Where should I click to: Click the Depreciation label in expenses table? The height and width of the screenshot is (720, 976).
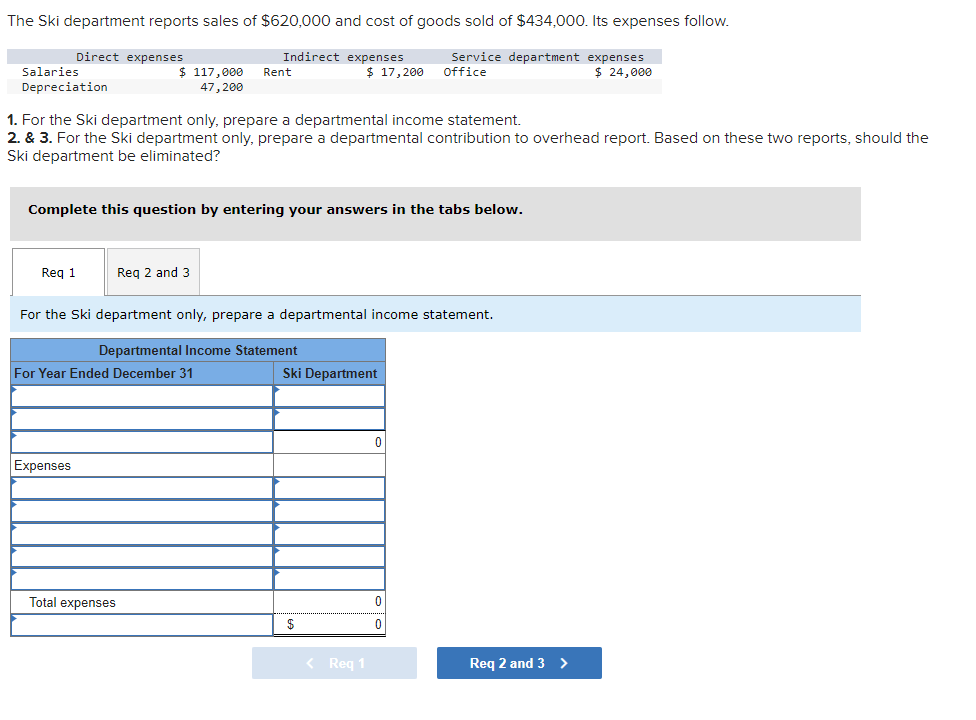(65, 87)
